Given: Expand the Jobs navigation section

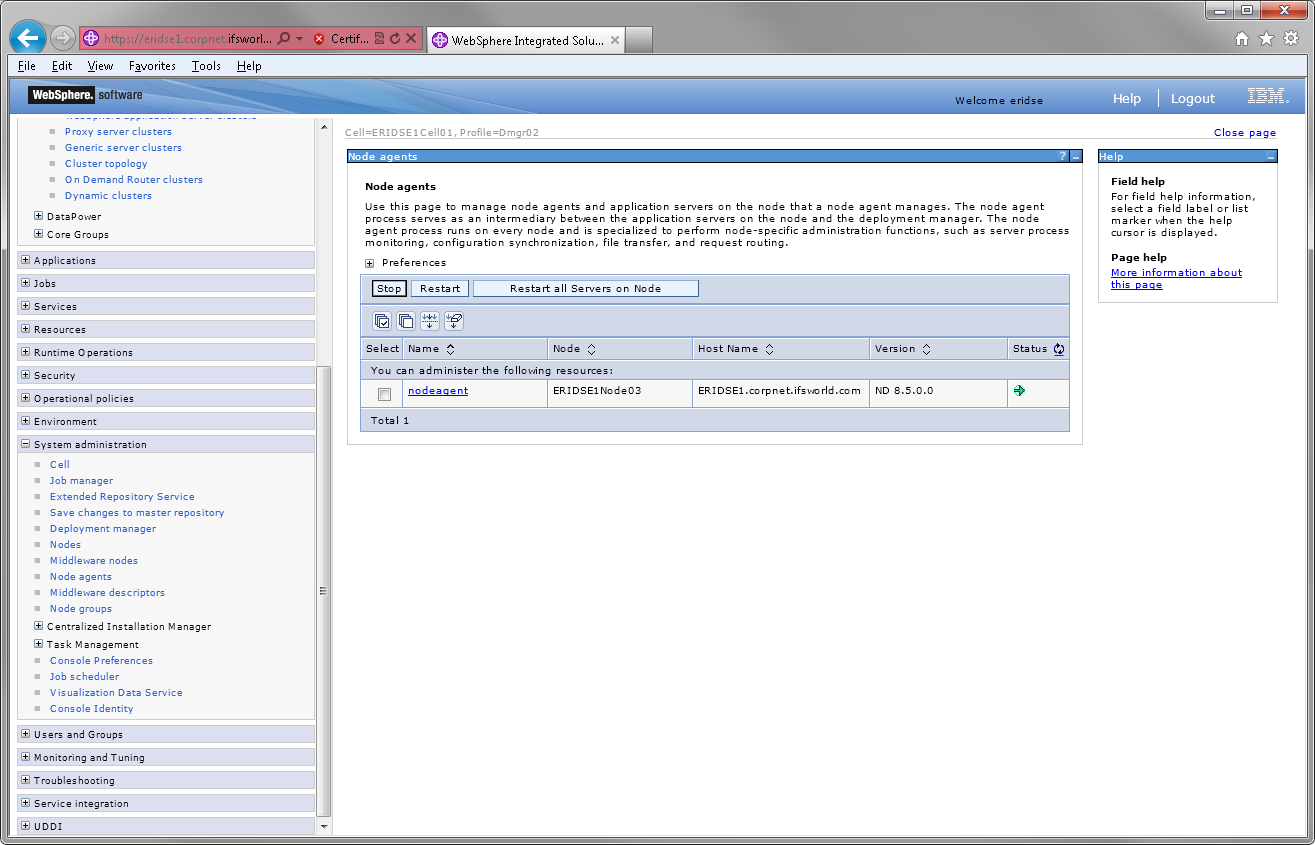Looking at the screenshot, I should [26, 283].
